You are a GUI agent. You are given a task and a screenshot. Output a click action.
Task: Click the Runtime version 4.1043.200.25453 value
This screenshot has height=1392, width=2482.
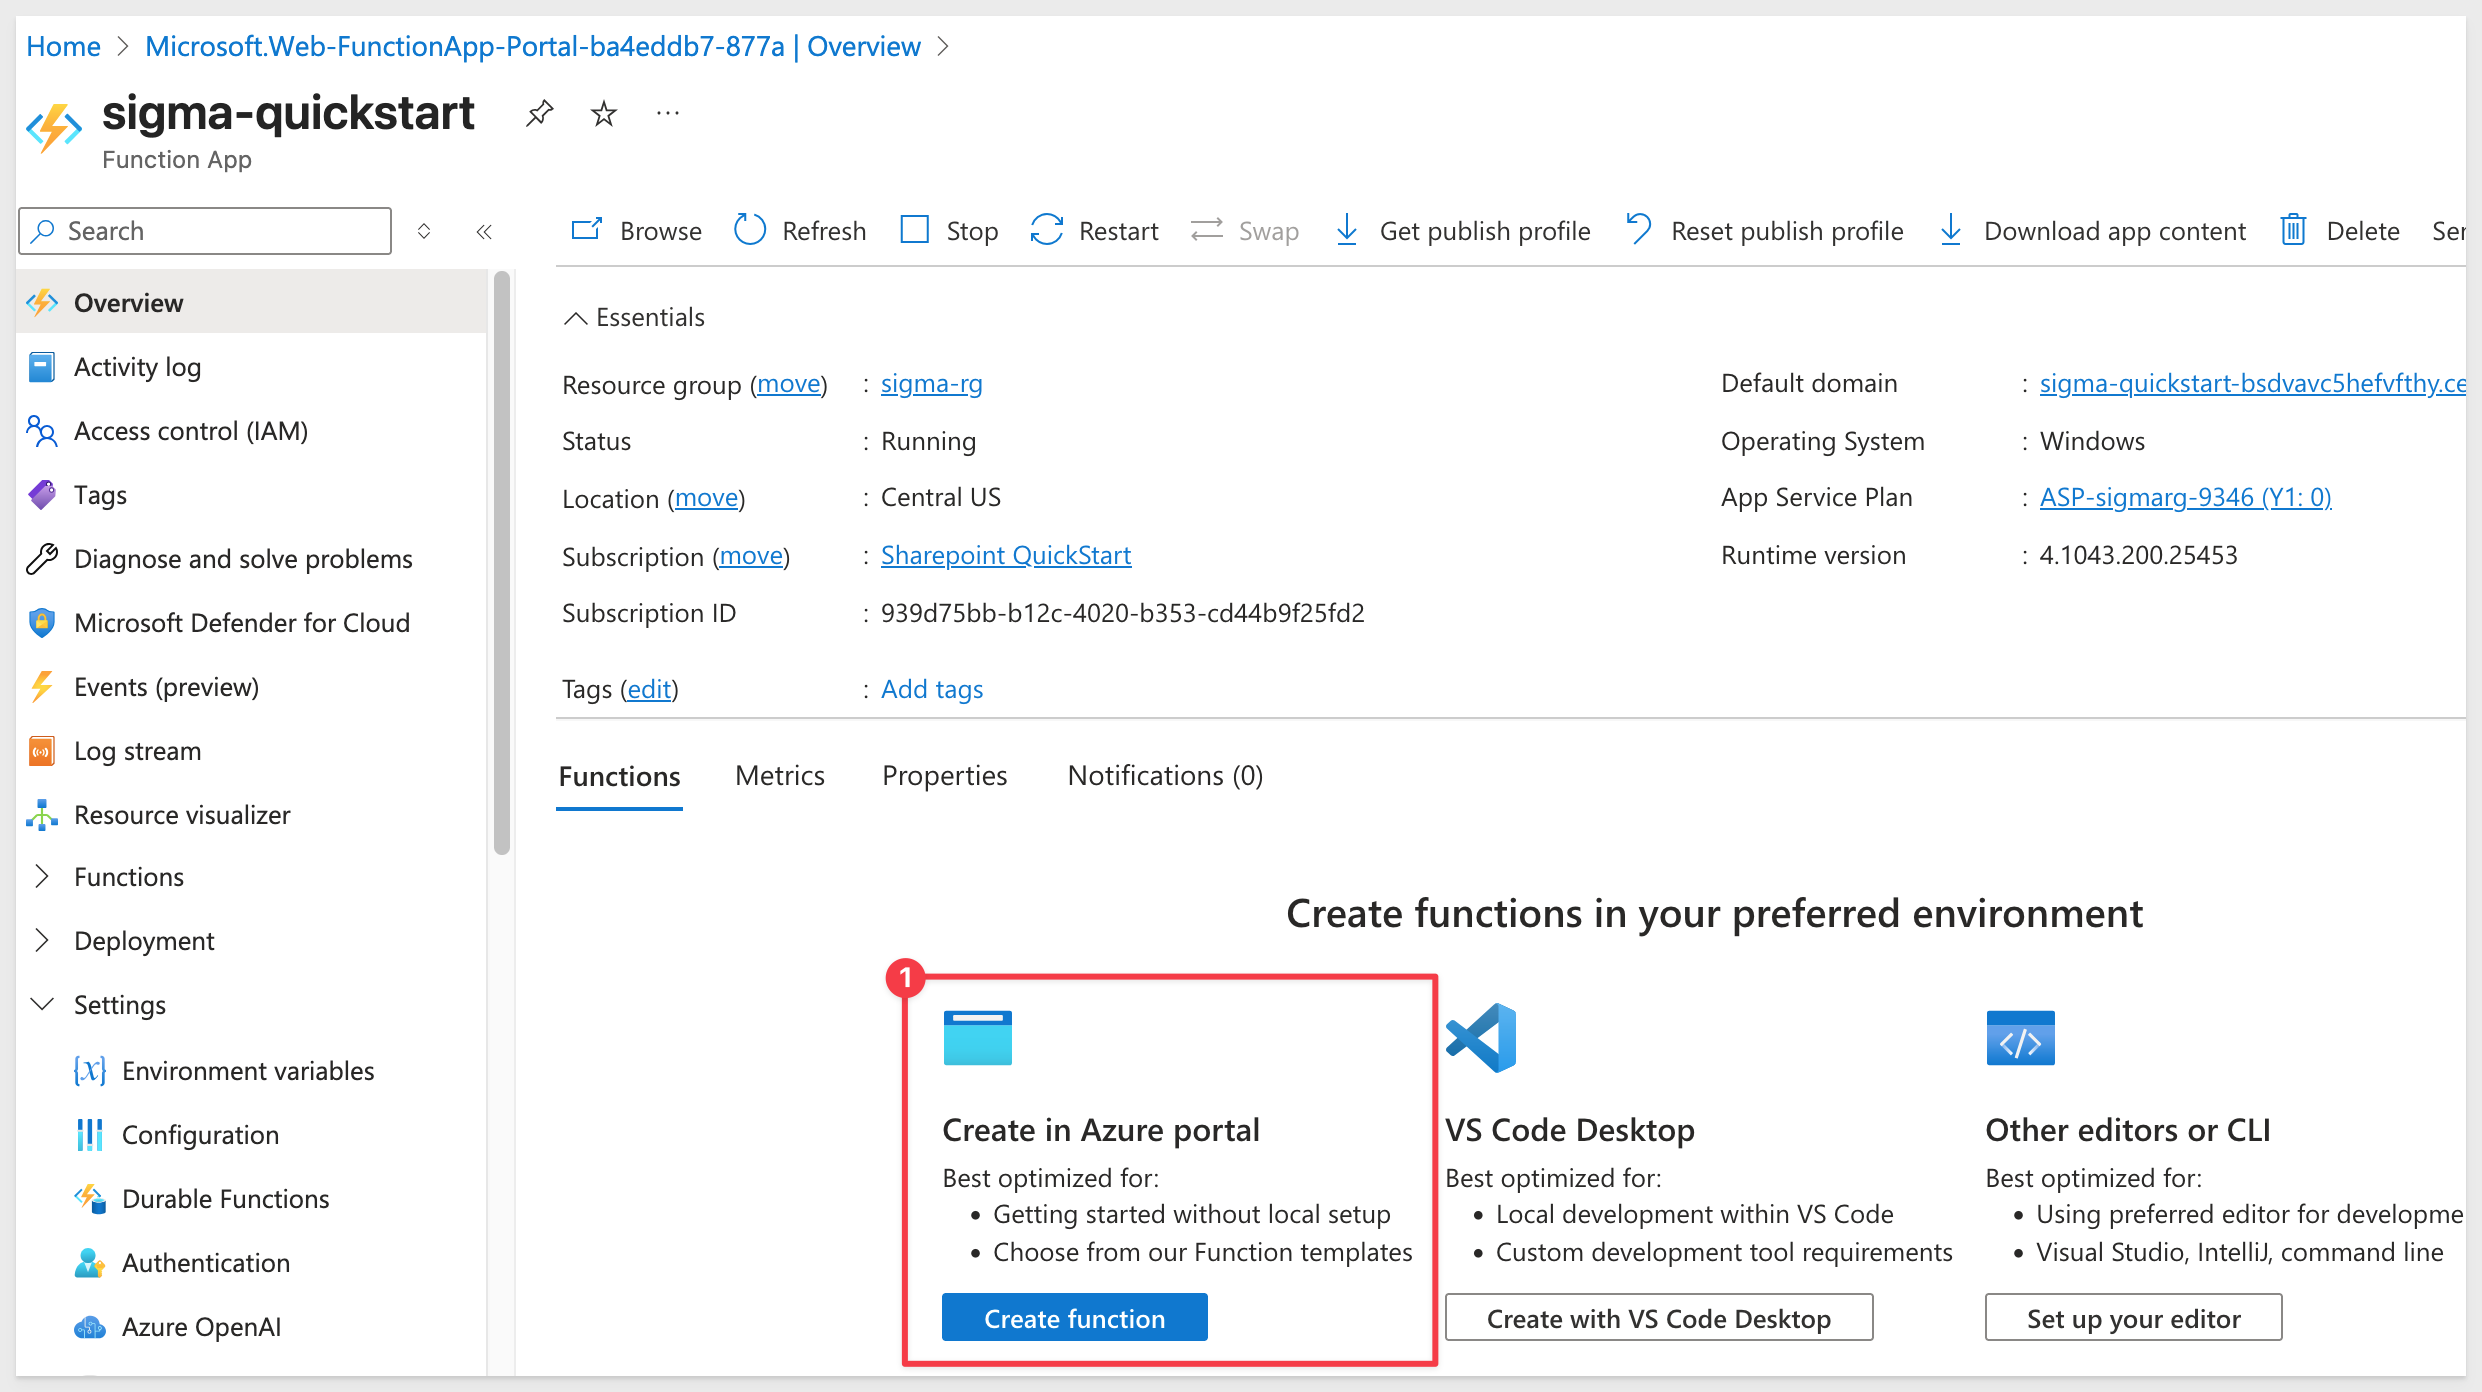(2138, 555)
